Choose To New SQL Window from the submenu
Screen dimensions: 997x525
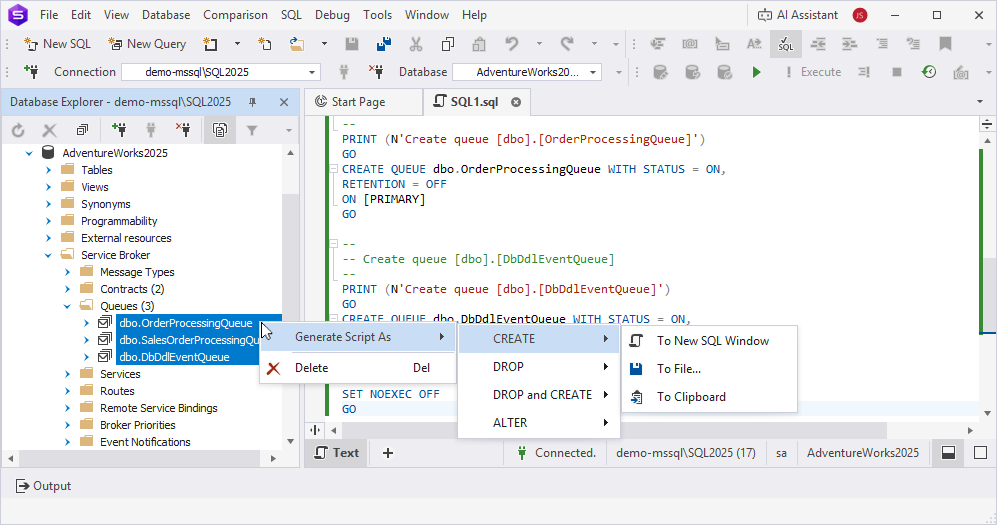coord(709,341)
